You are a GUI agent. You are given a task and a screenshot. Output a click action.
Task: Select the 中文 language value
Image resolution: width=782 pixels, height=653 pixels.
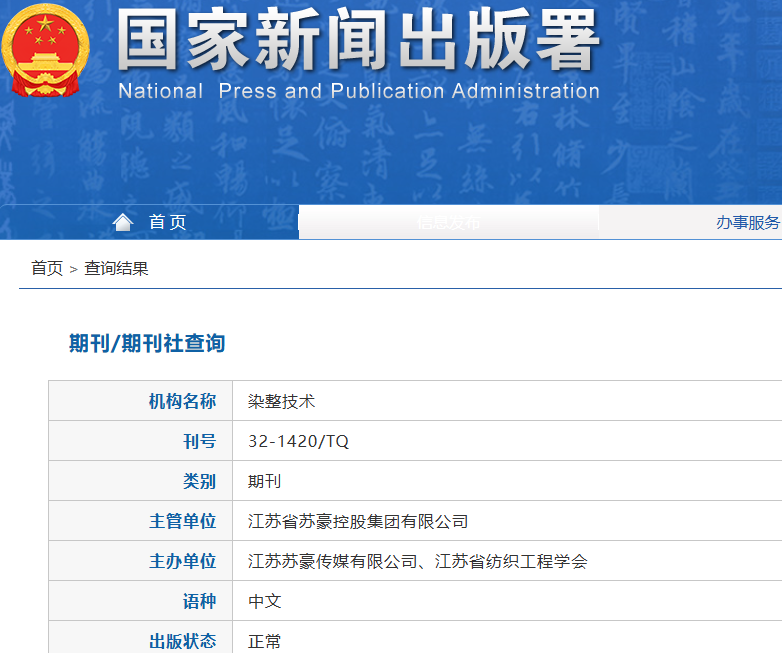pos(265,601)
